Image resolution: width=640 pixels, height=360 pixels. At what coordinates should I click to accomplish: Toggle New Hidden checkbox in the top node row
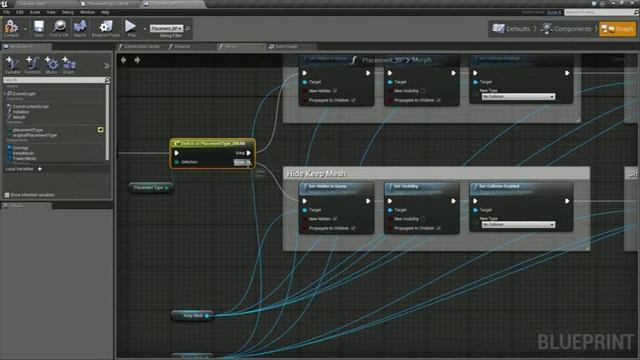tap(335, 91)
